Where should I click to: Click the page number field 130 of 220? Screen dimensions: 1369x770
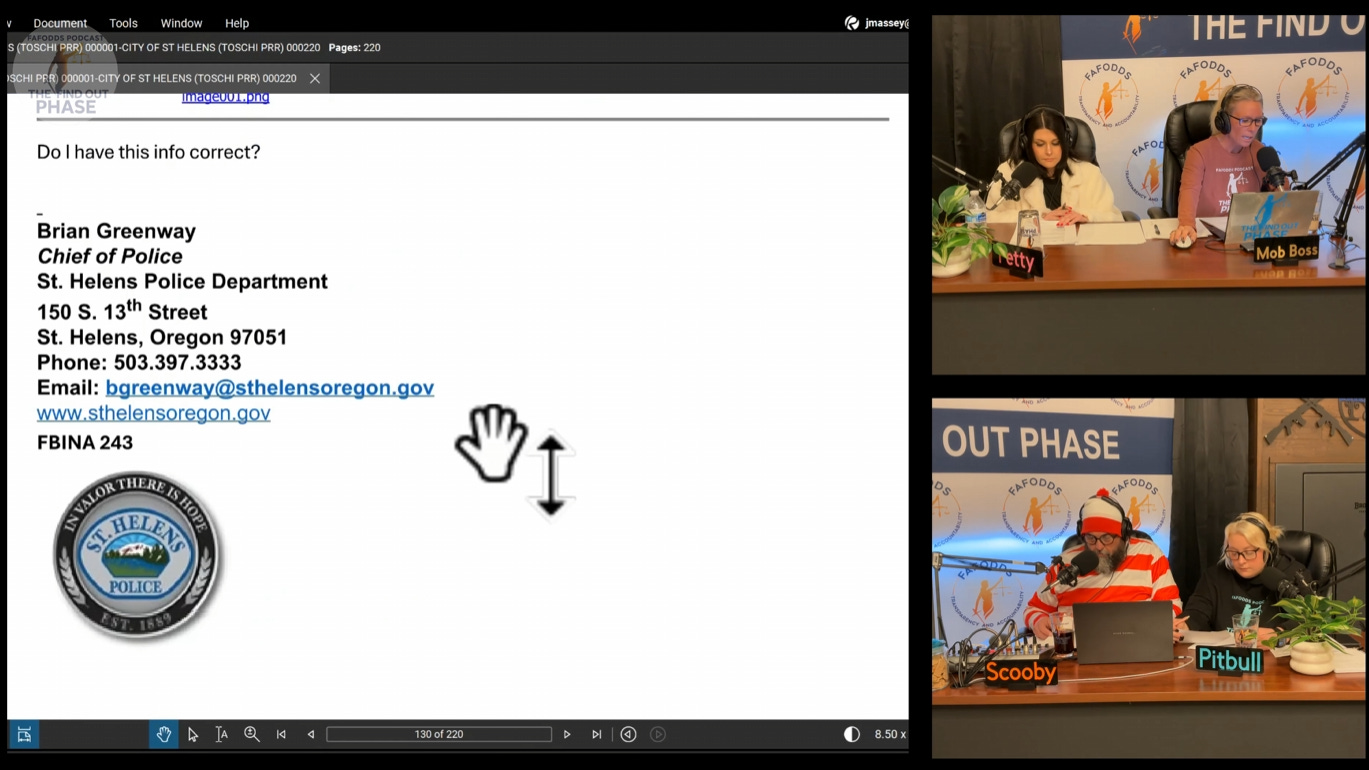click(x=439, y=734)
